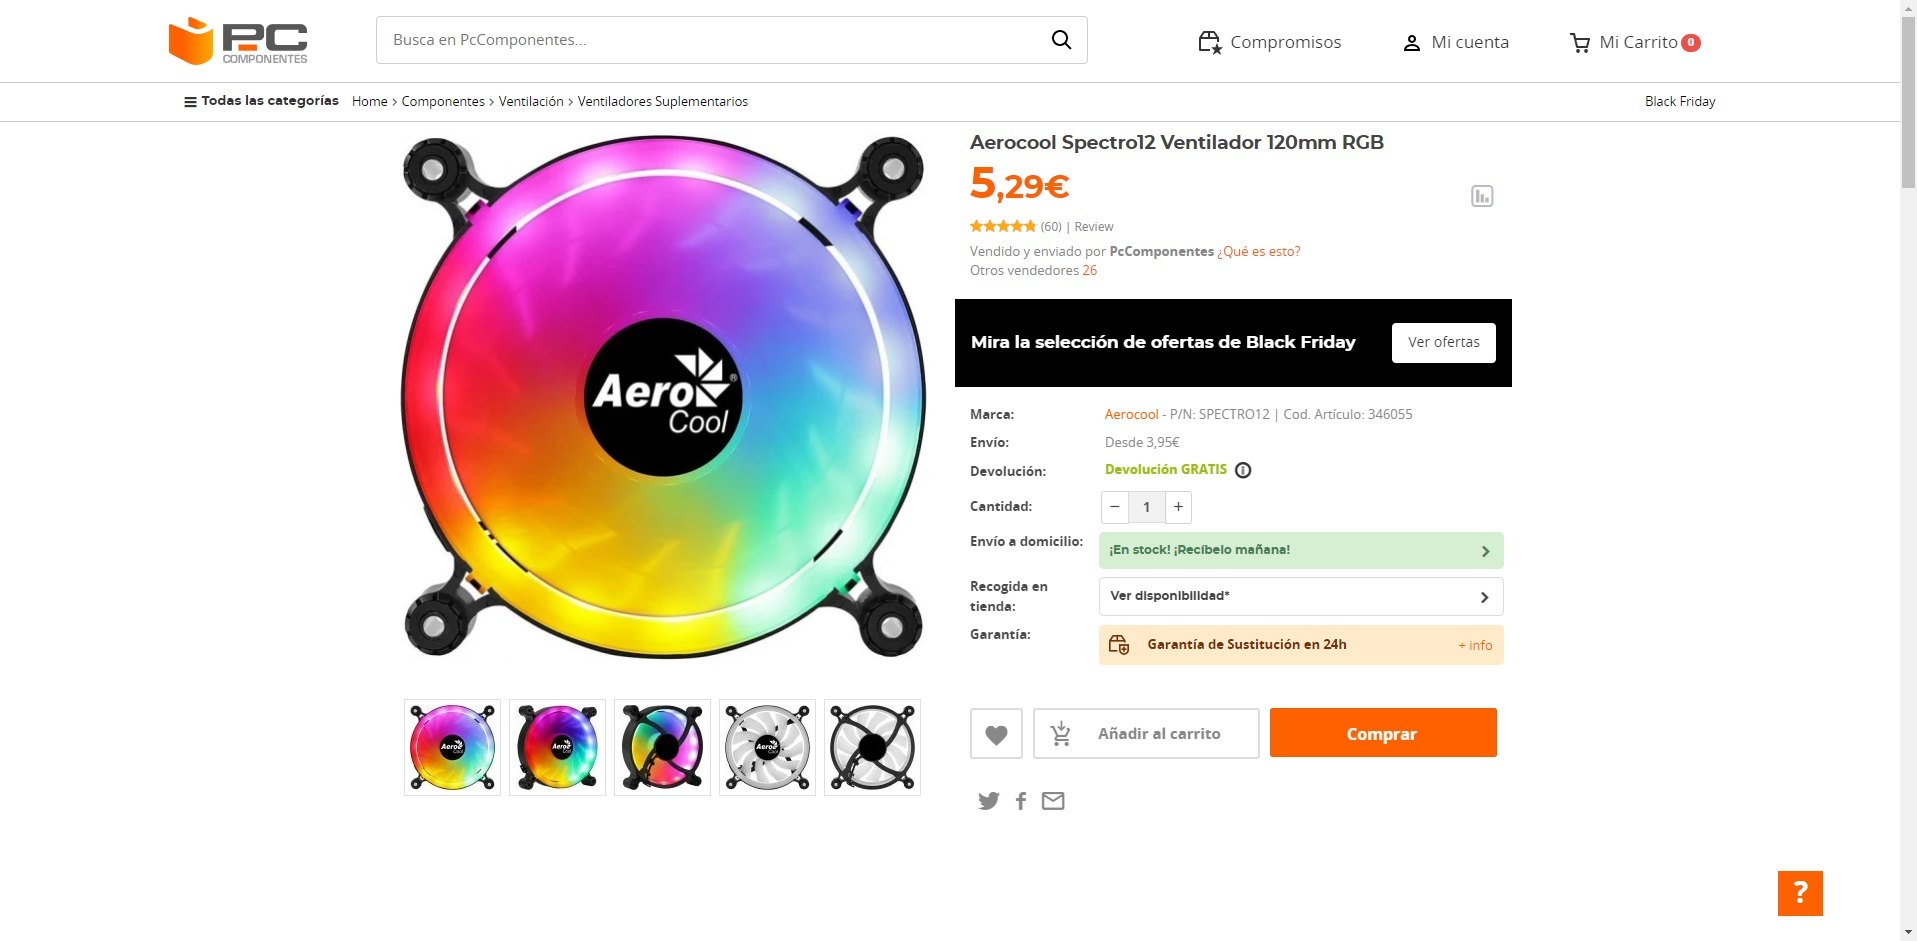
Task: Expand the home delivery stock row
Action: point(1300,550)
